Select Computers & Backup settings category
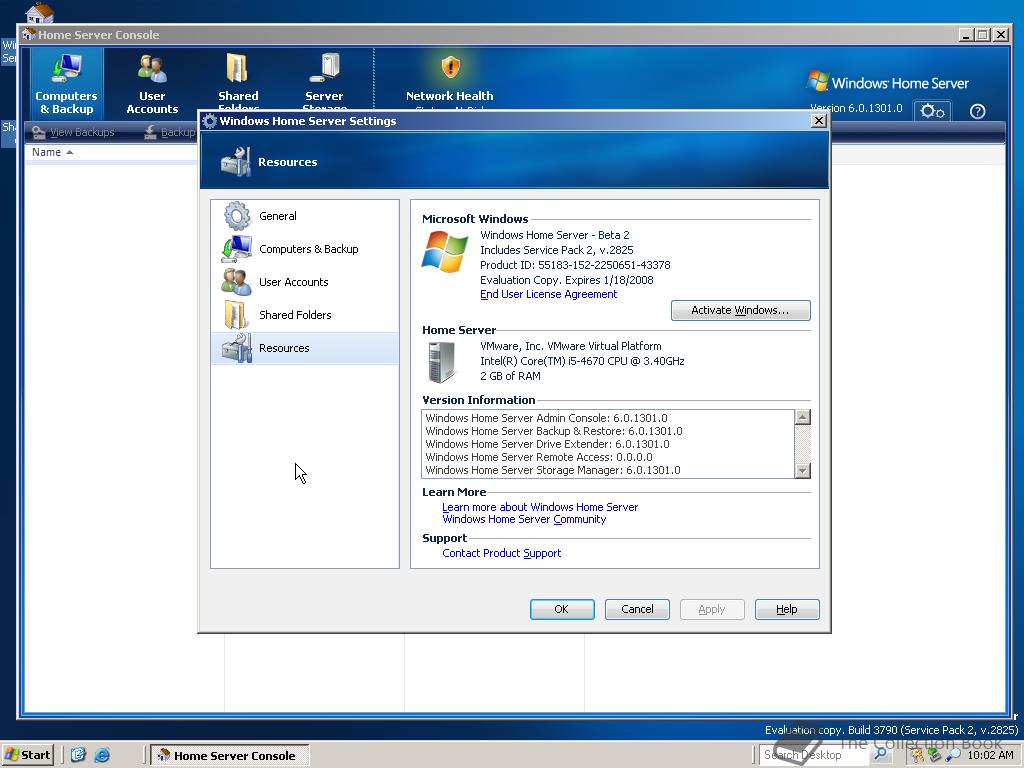Image resolution: width=1024 pixels, height=768 pixels. [305, 249]
